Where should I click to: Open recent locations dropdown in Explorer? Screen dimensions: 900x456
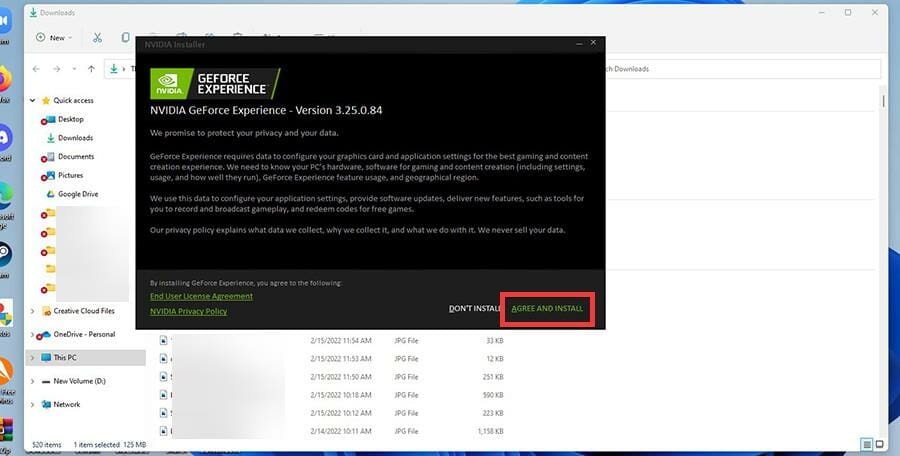point(74,69)
